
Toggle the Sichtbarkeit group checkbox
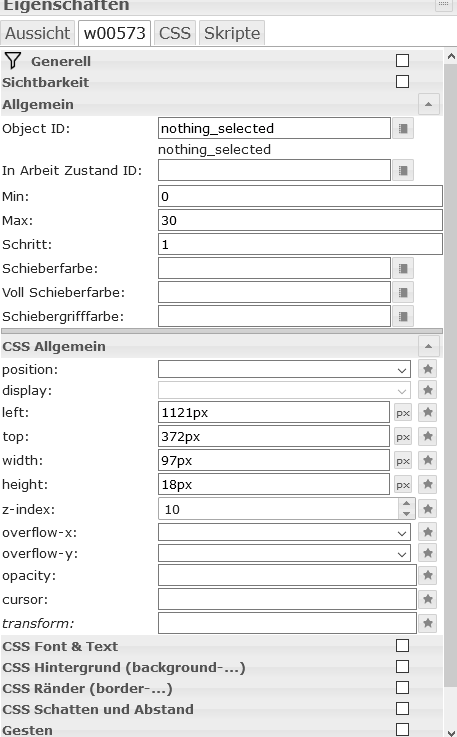click(402, 82)
